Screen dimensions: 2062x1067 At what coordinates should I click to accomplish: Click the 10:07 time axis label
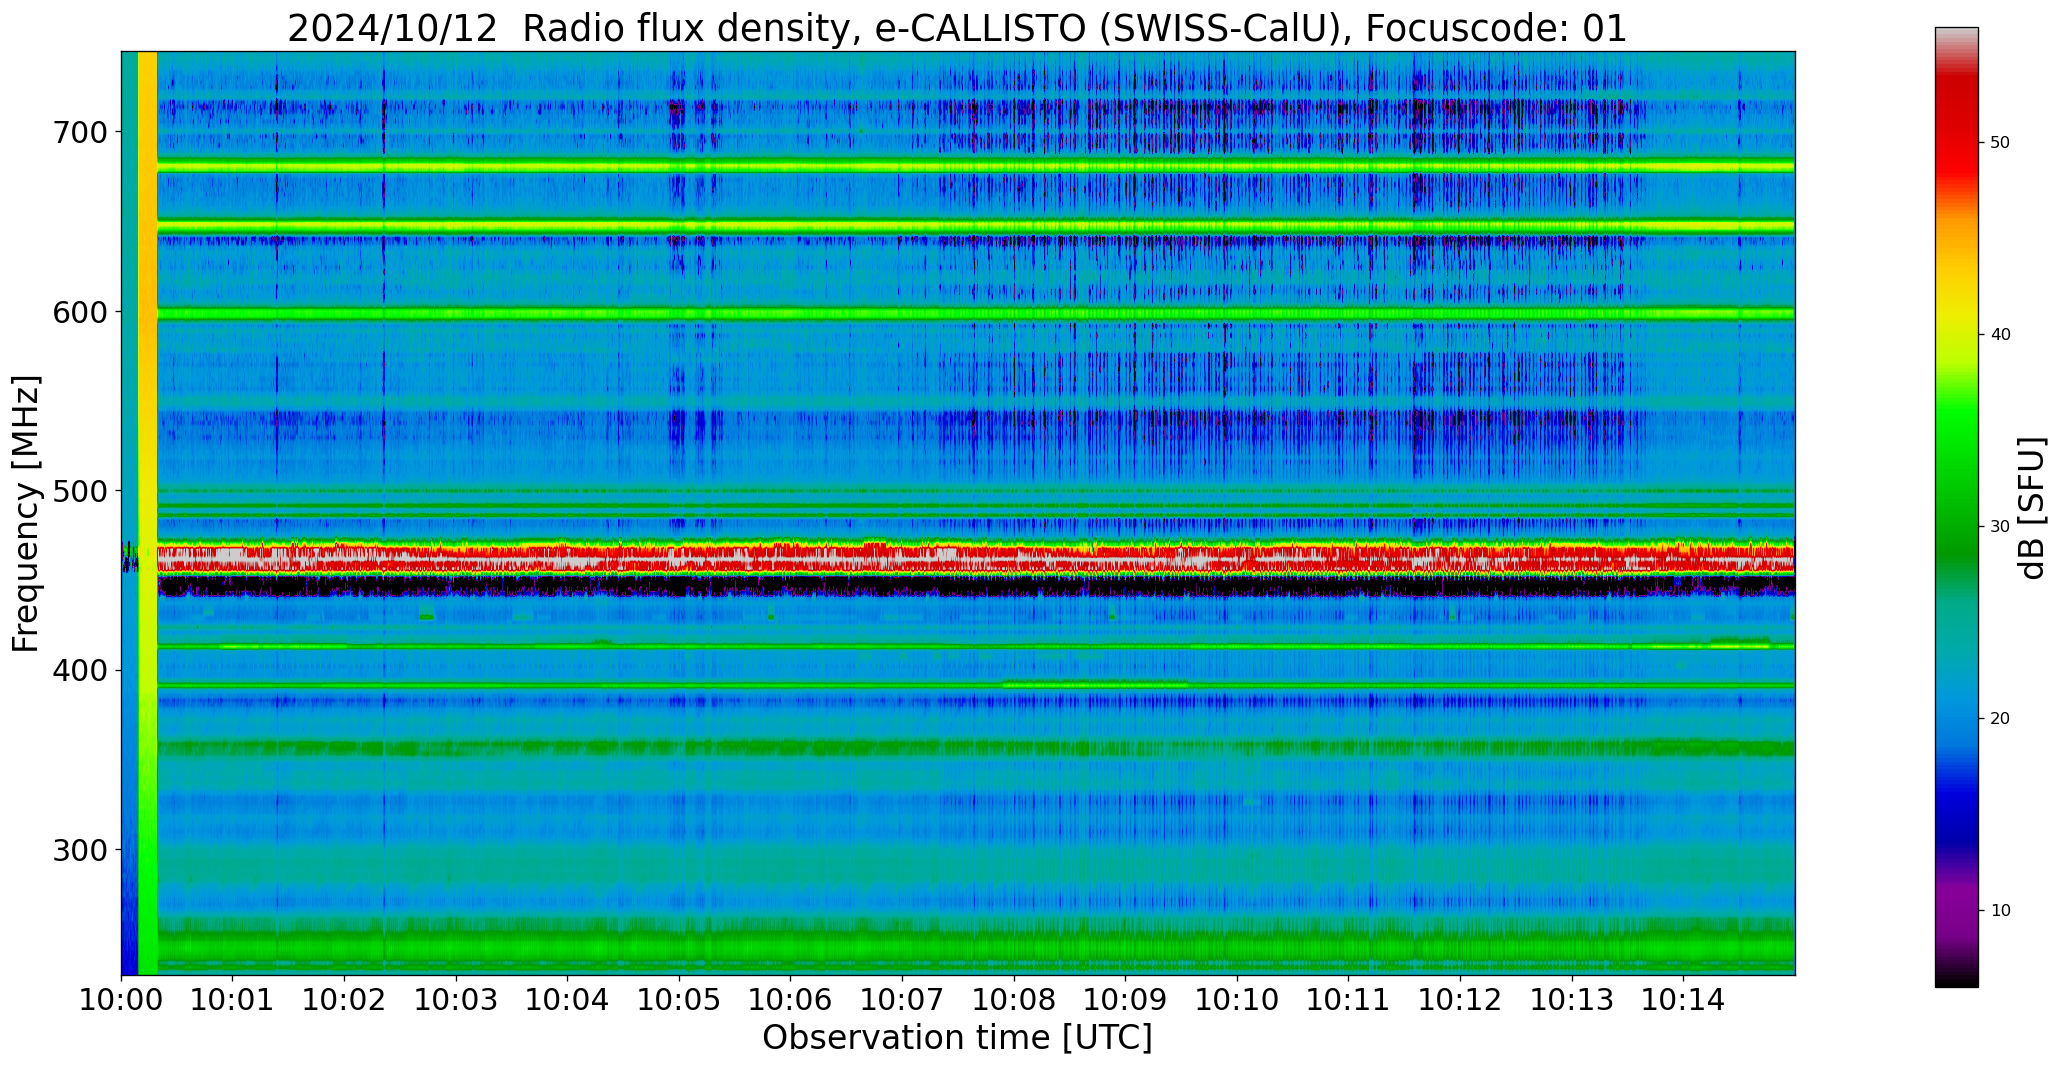click(902, 998)
